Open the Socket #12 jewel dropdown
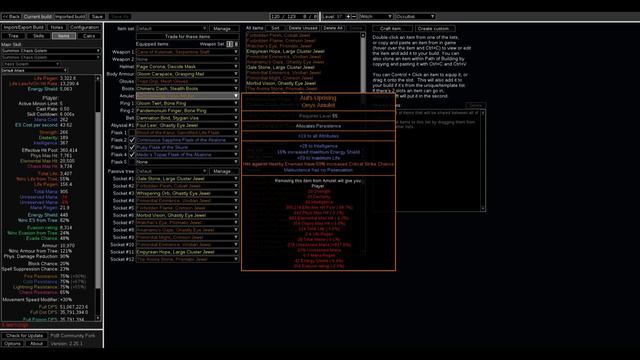The height and width of the screenshot is (360, 640). click(x=187, y=260)
